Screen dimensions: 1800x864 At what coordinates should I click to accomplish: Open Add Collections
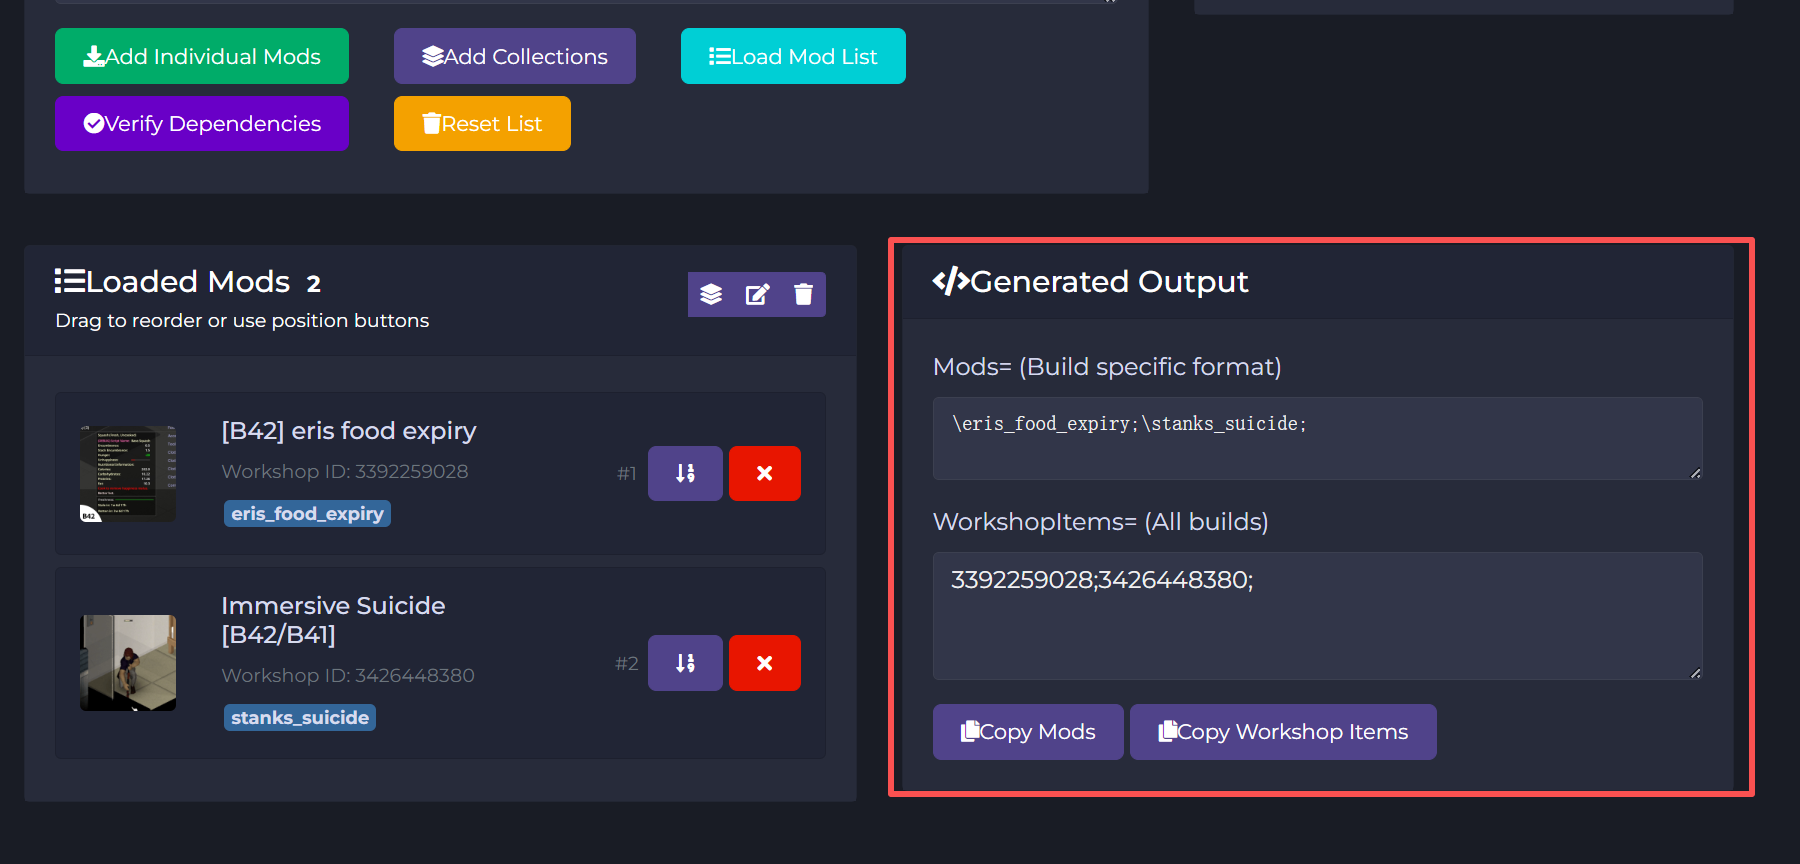514,56
